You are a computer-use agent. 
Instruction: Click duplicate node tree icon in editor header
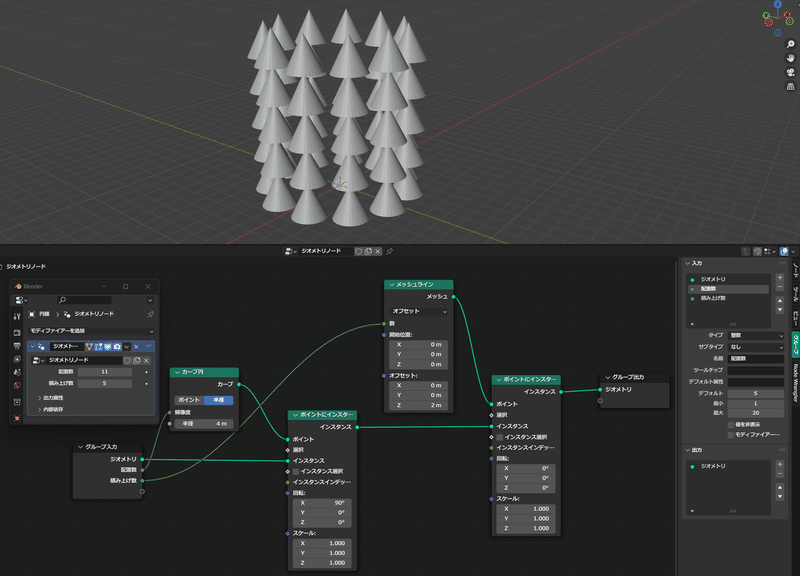click(x=368, y=251)
